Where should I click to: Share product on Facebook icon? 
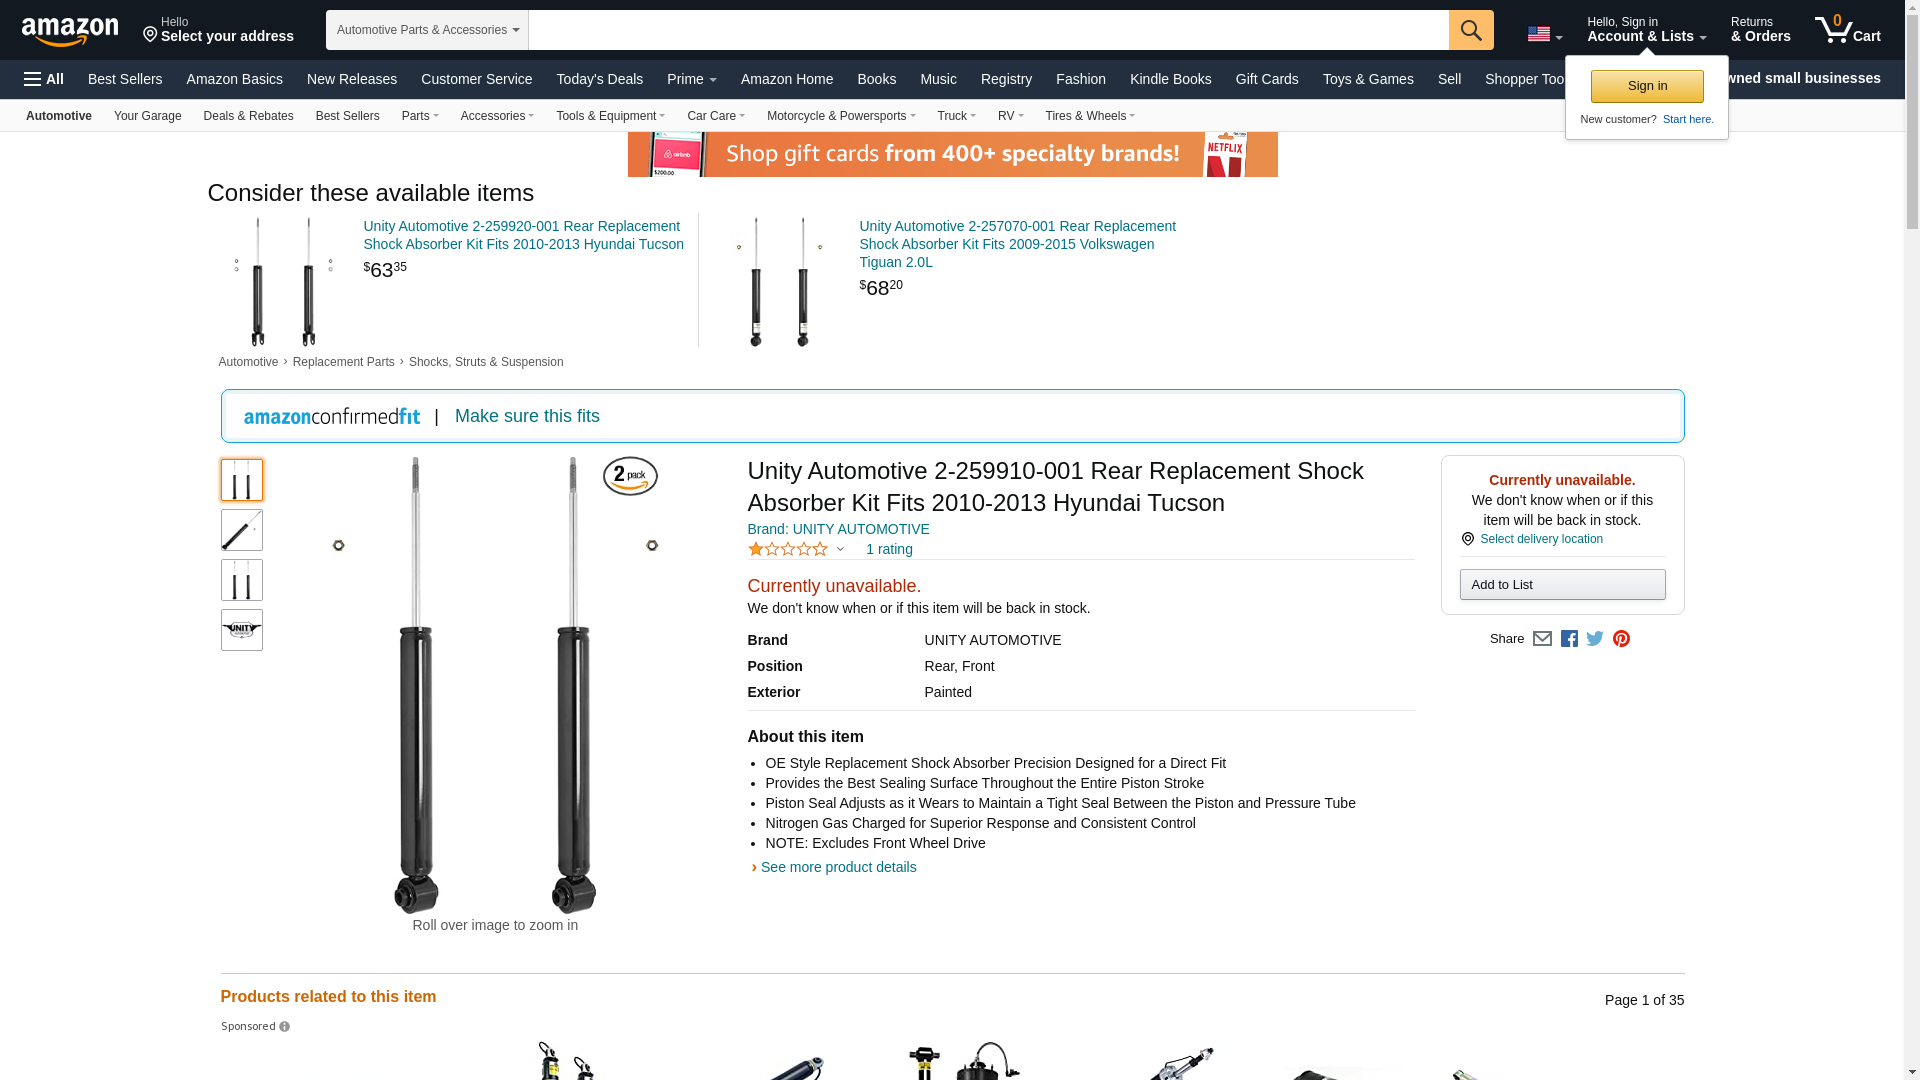tap(1569, 638)
